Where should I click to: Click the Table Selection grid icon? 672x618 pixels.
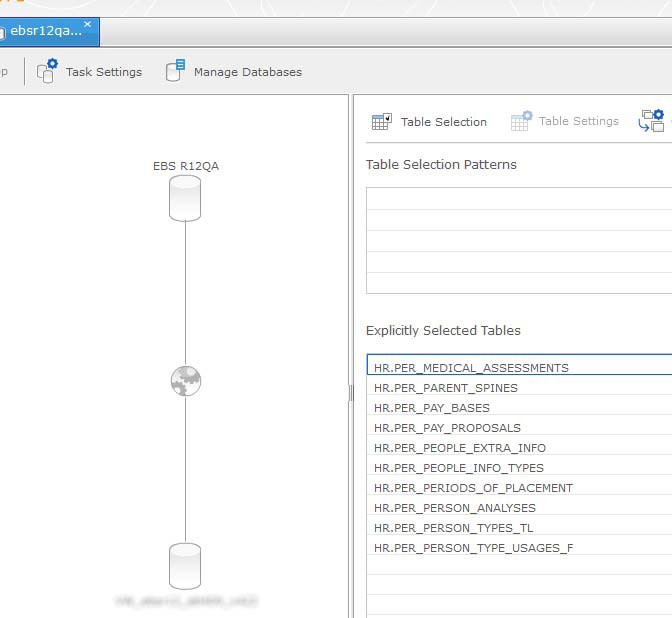pyautogui.click(x=381, y=121)
